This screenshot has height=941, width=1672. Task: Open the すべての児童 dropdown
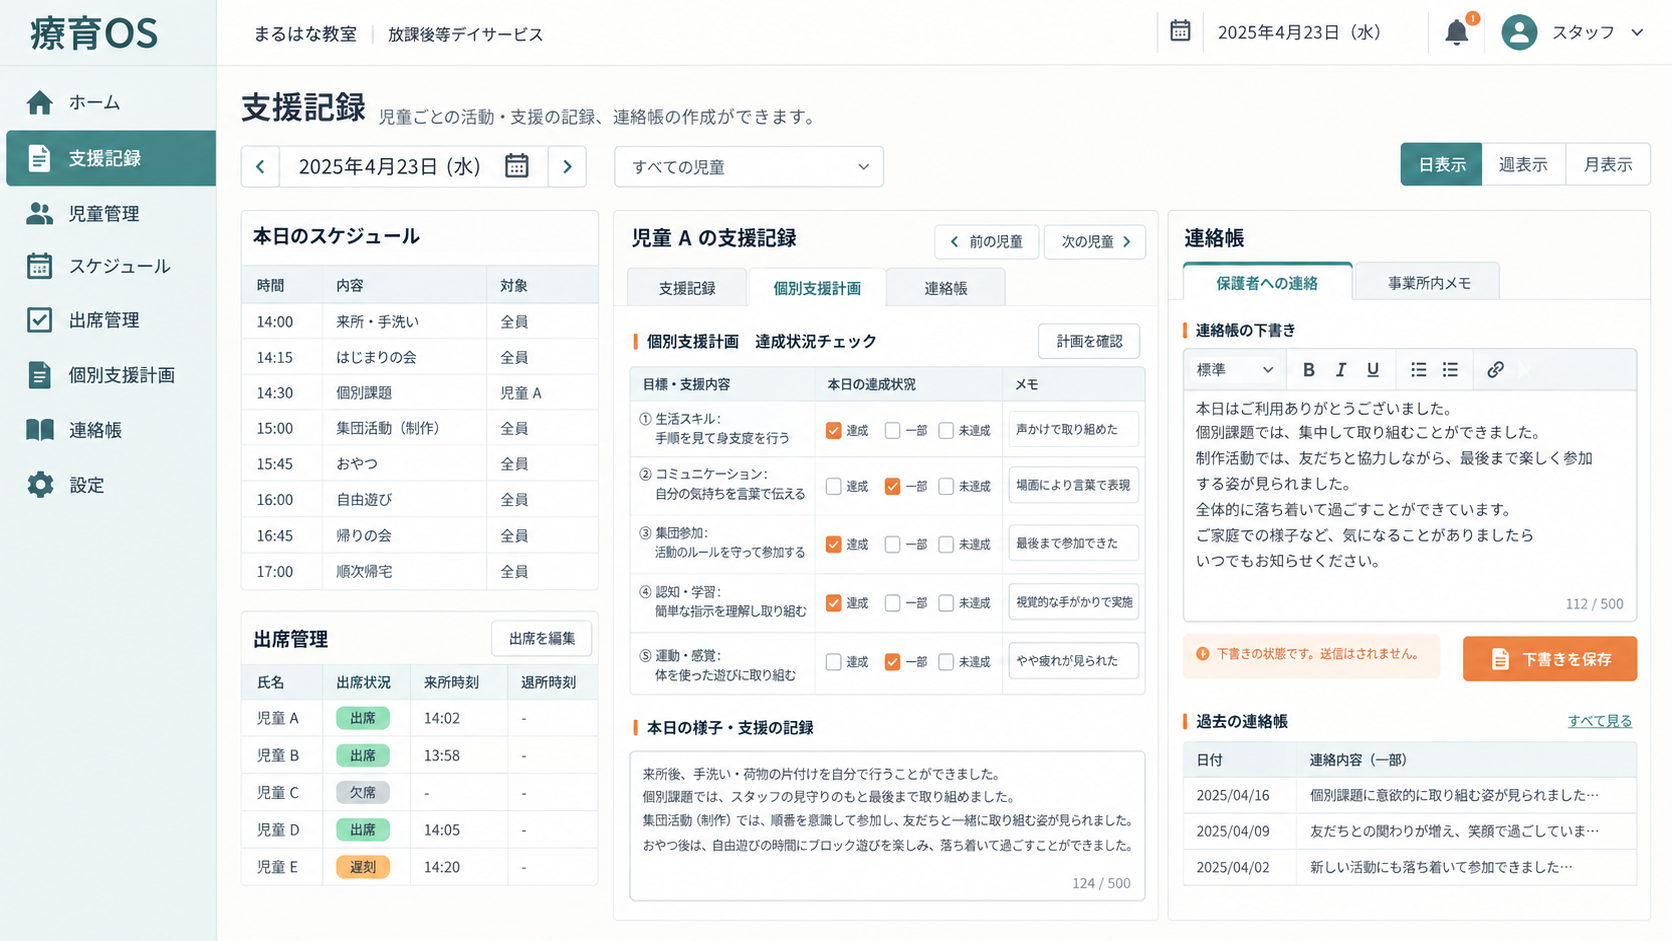[749, 167]
